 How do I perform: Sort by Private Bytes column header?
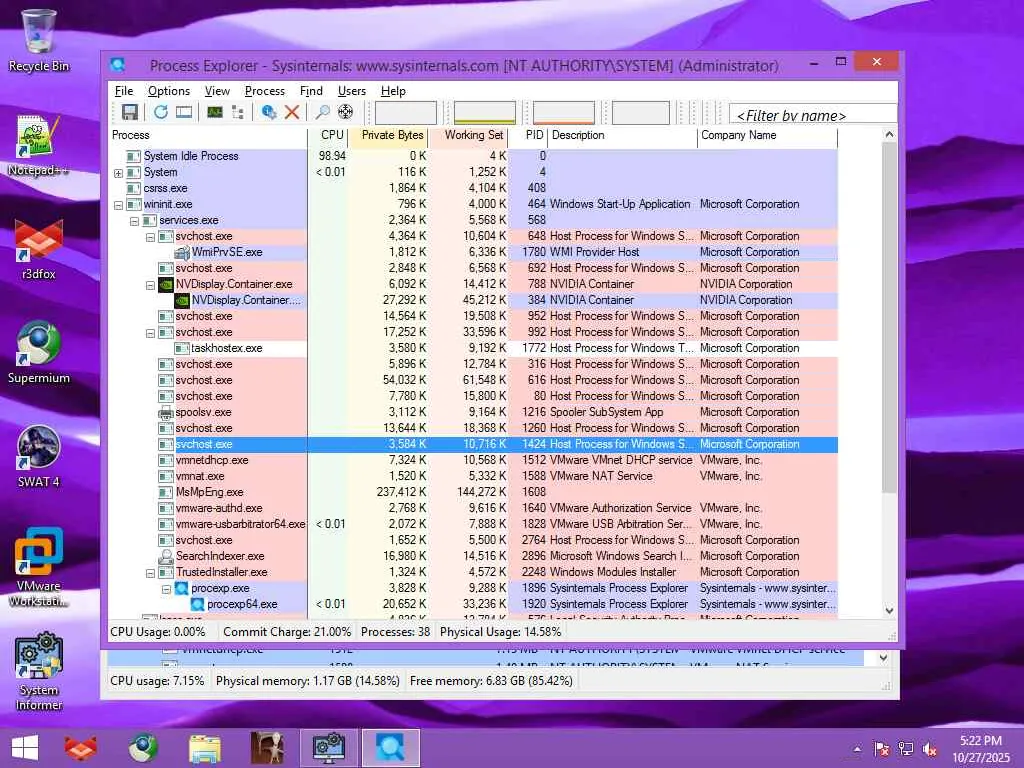click(x=389, y=135)
